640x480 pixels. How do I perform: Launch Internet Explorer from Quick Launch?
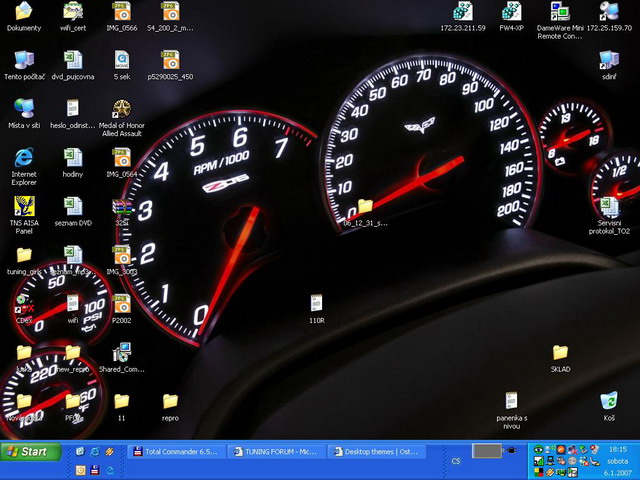coord(95,451)
